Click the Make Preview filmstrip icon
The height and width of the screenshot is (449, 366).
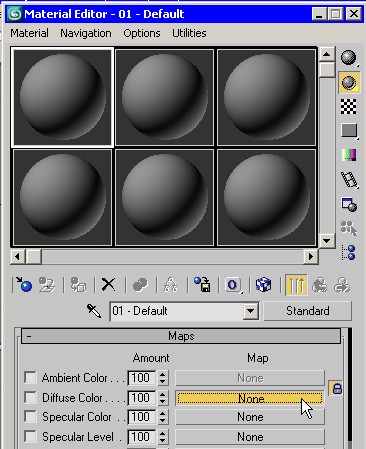349,180
